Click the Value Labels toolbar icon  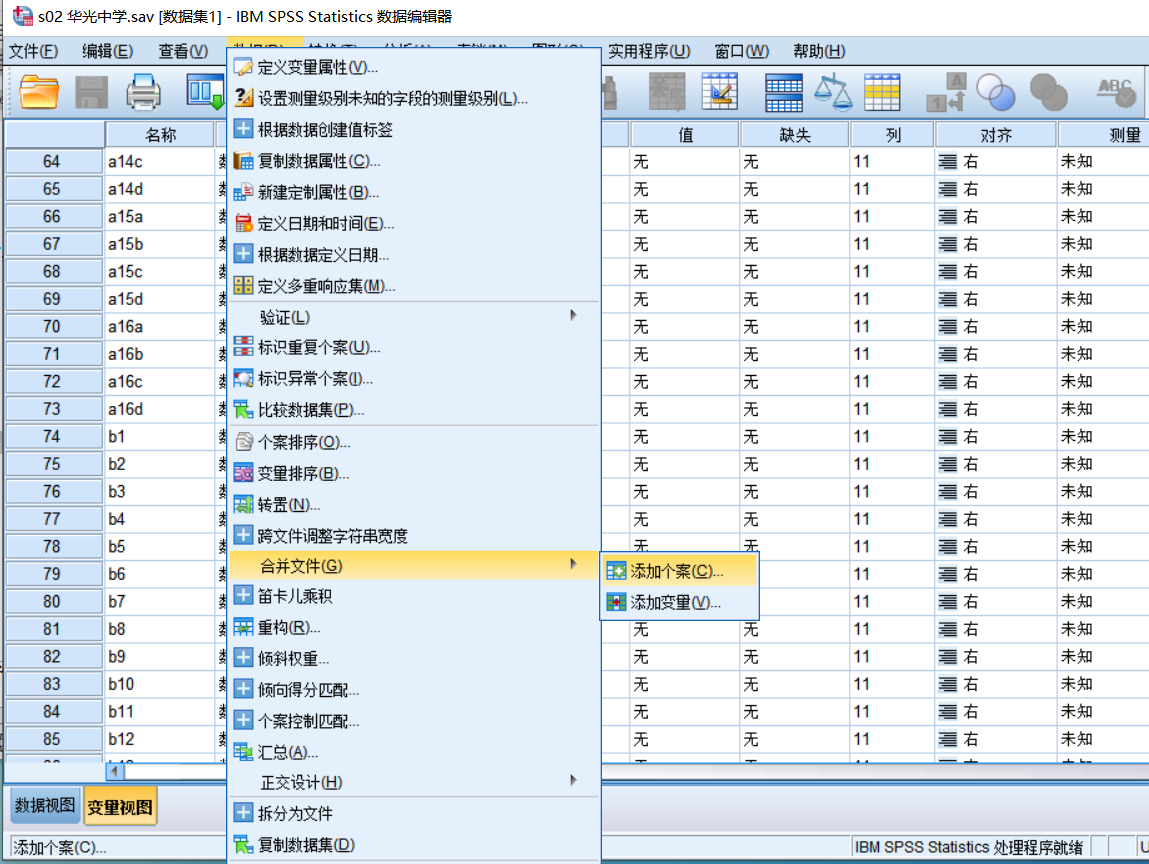(947, 92)
